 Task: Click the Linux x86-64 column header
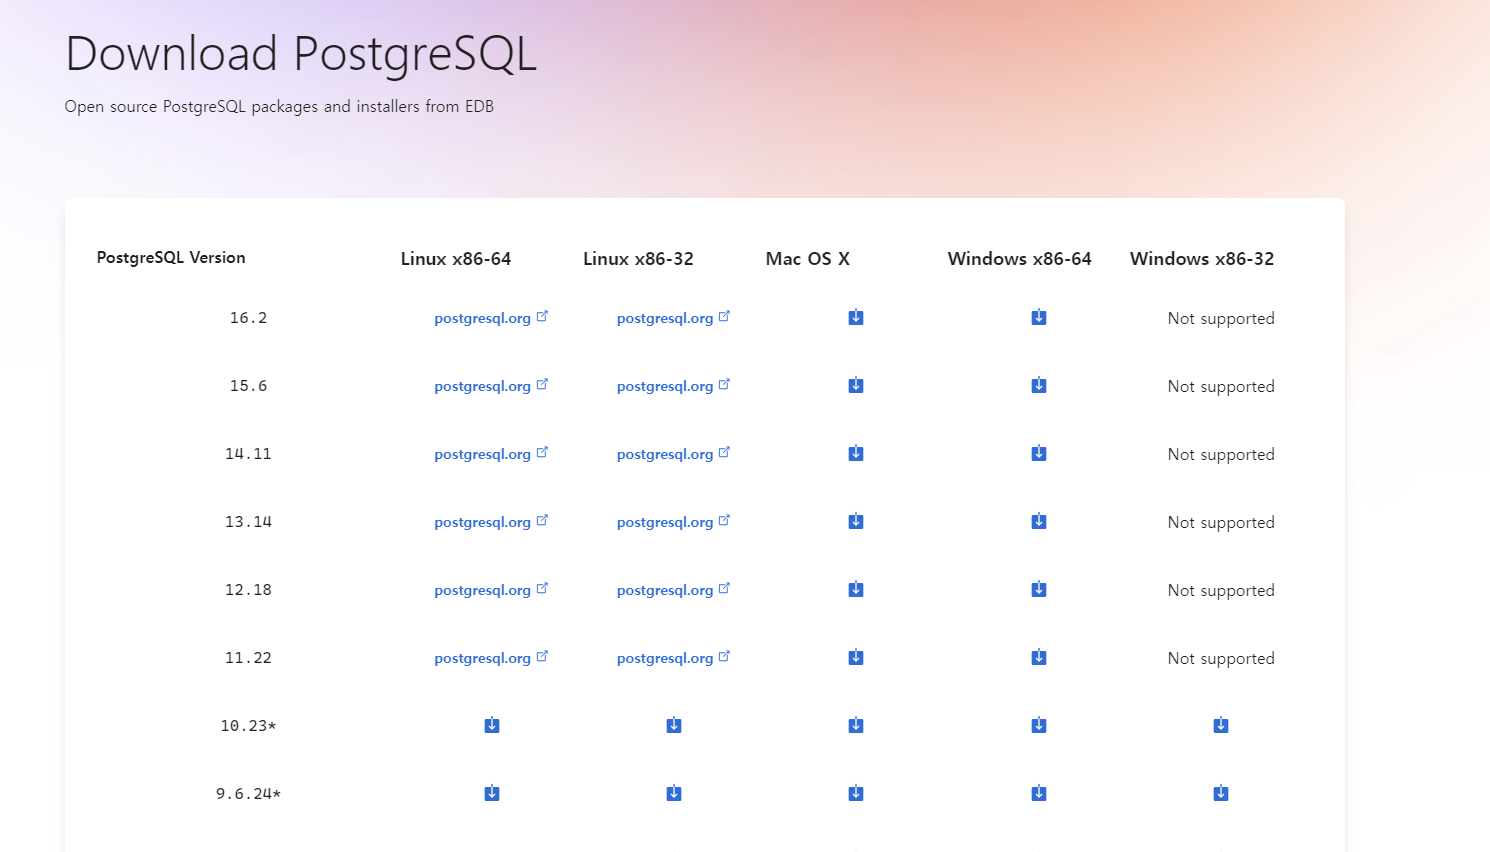[456, 258]
